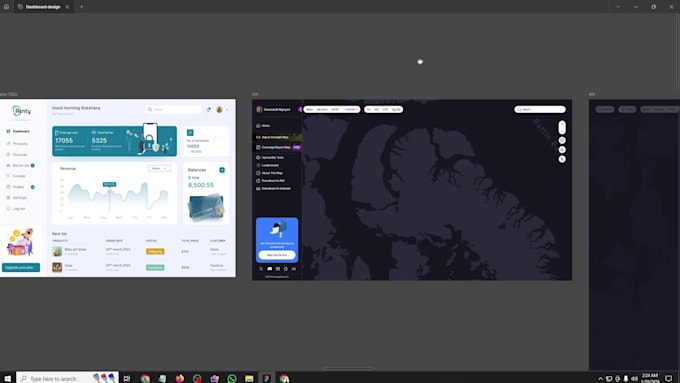
Task: Click the 17055 total app users value
Action: [64, 141]
